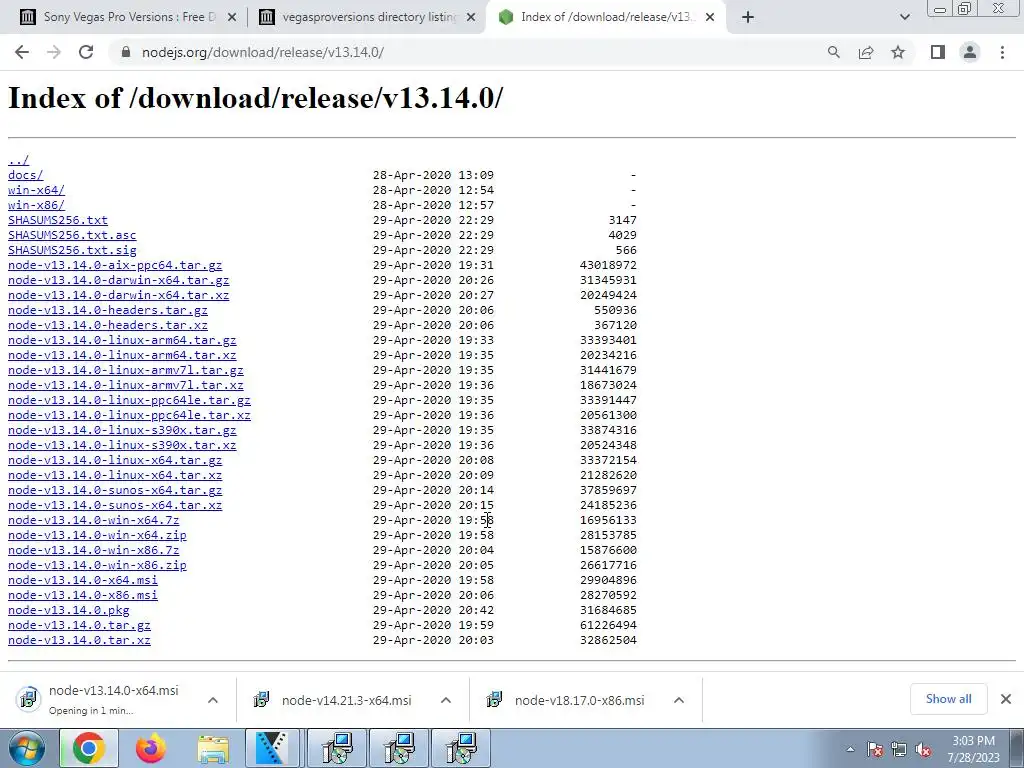Click the browser forward arrow

click(54, 52)
